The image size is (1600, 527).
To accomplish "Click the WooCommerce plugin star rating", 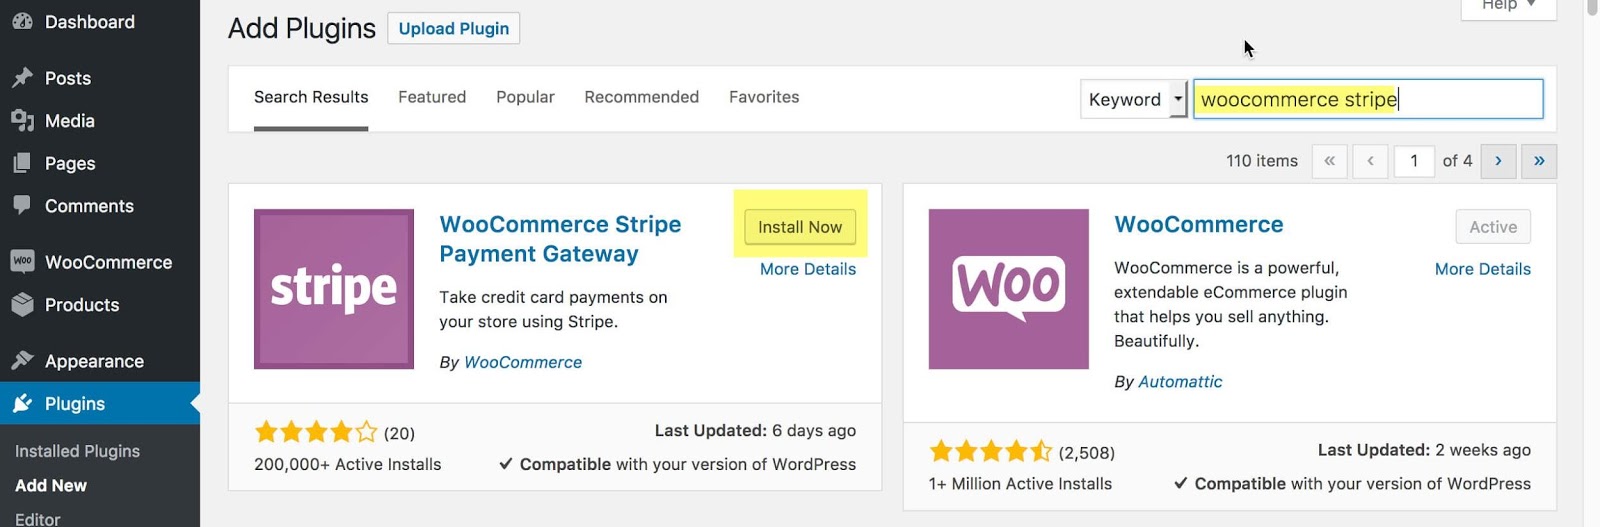I will [991, 451].
